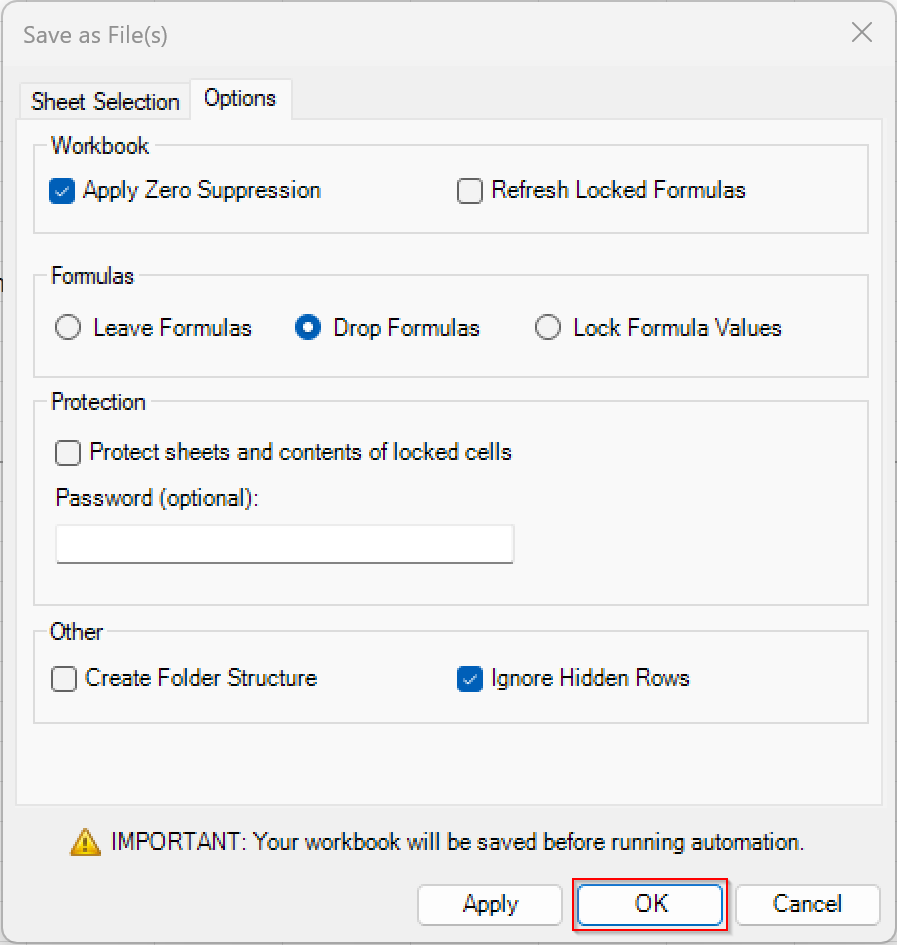Focus the optional Password input field
Viewport: 897px width, 945px height.
coord(285,544)
